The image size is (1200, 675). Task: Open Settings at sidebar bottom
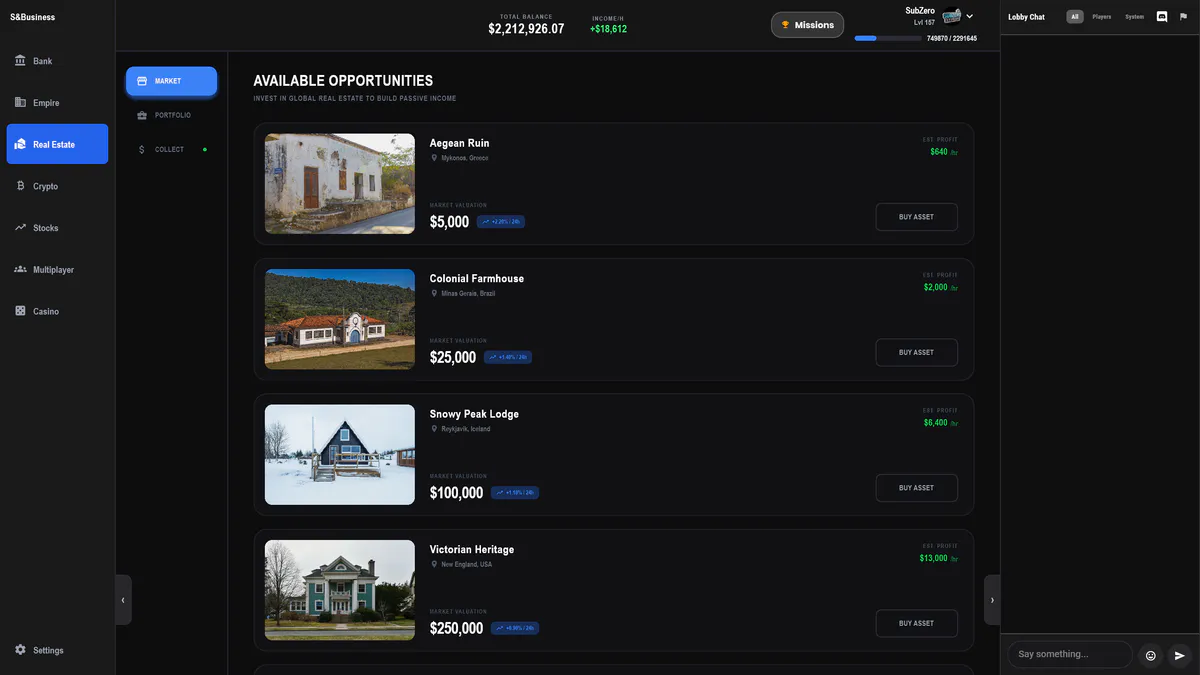point(57,650)
